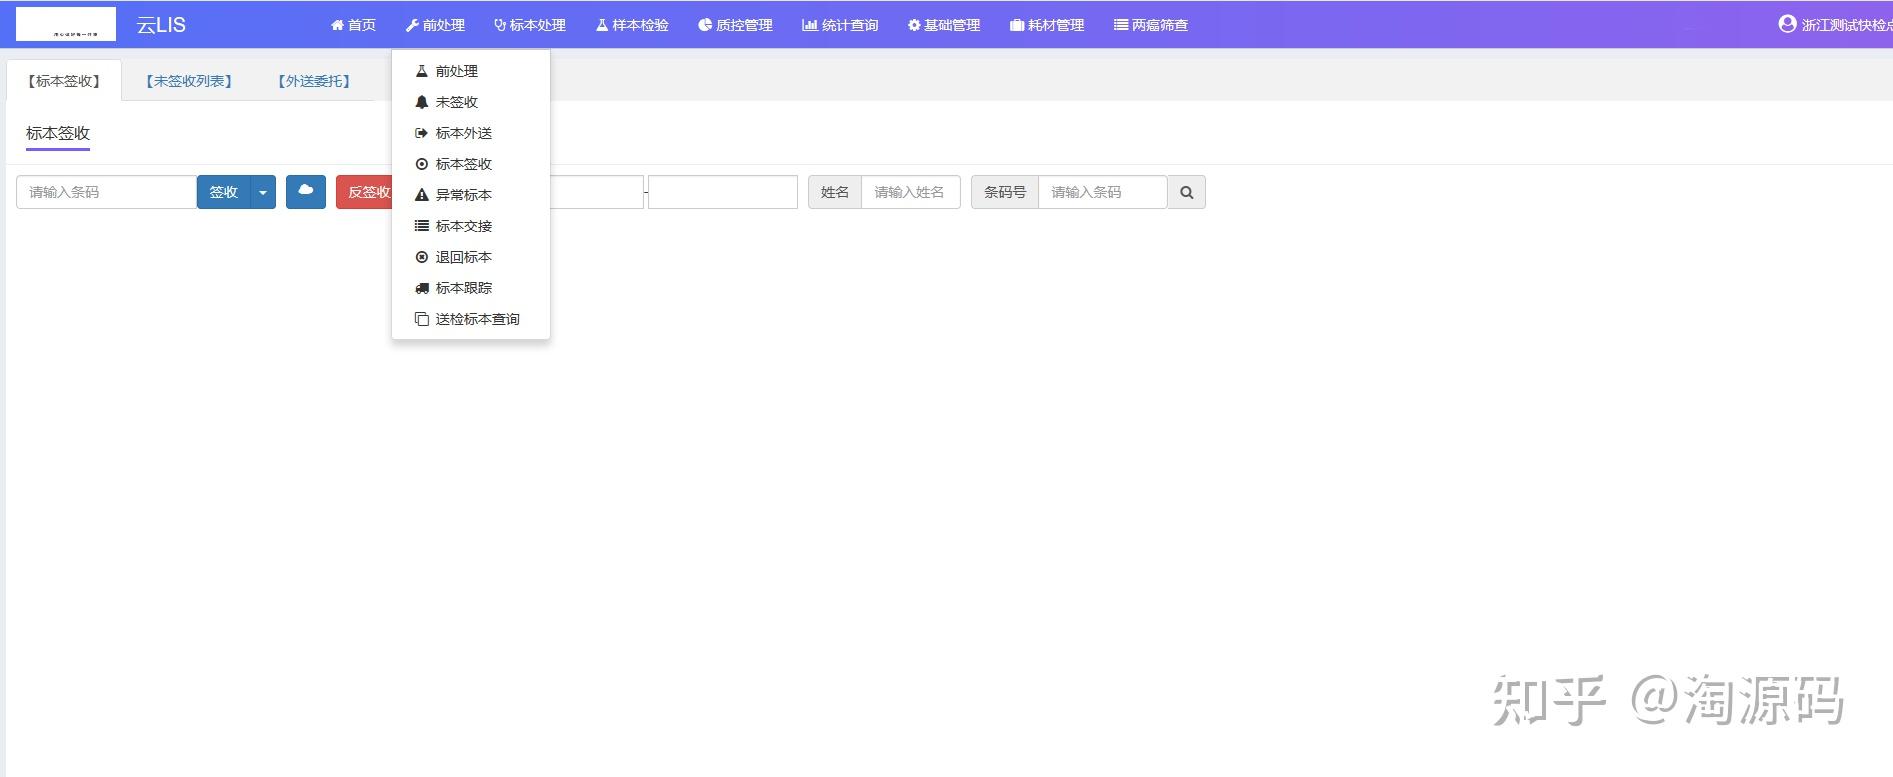Viewport: 1893px width, 777px height.
Task: Open 统计查询 top navigation menu
Action: [840, 25]
